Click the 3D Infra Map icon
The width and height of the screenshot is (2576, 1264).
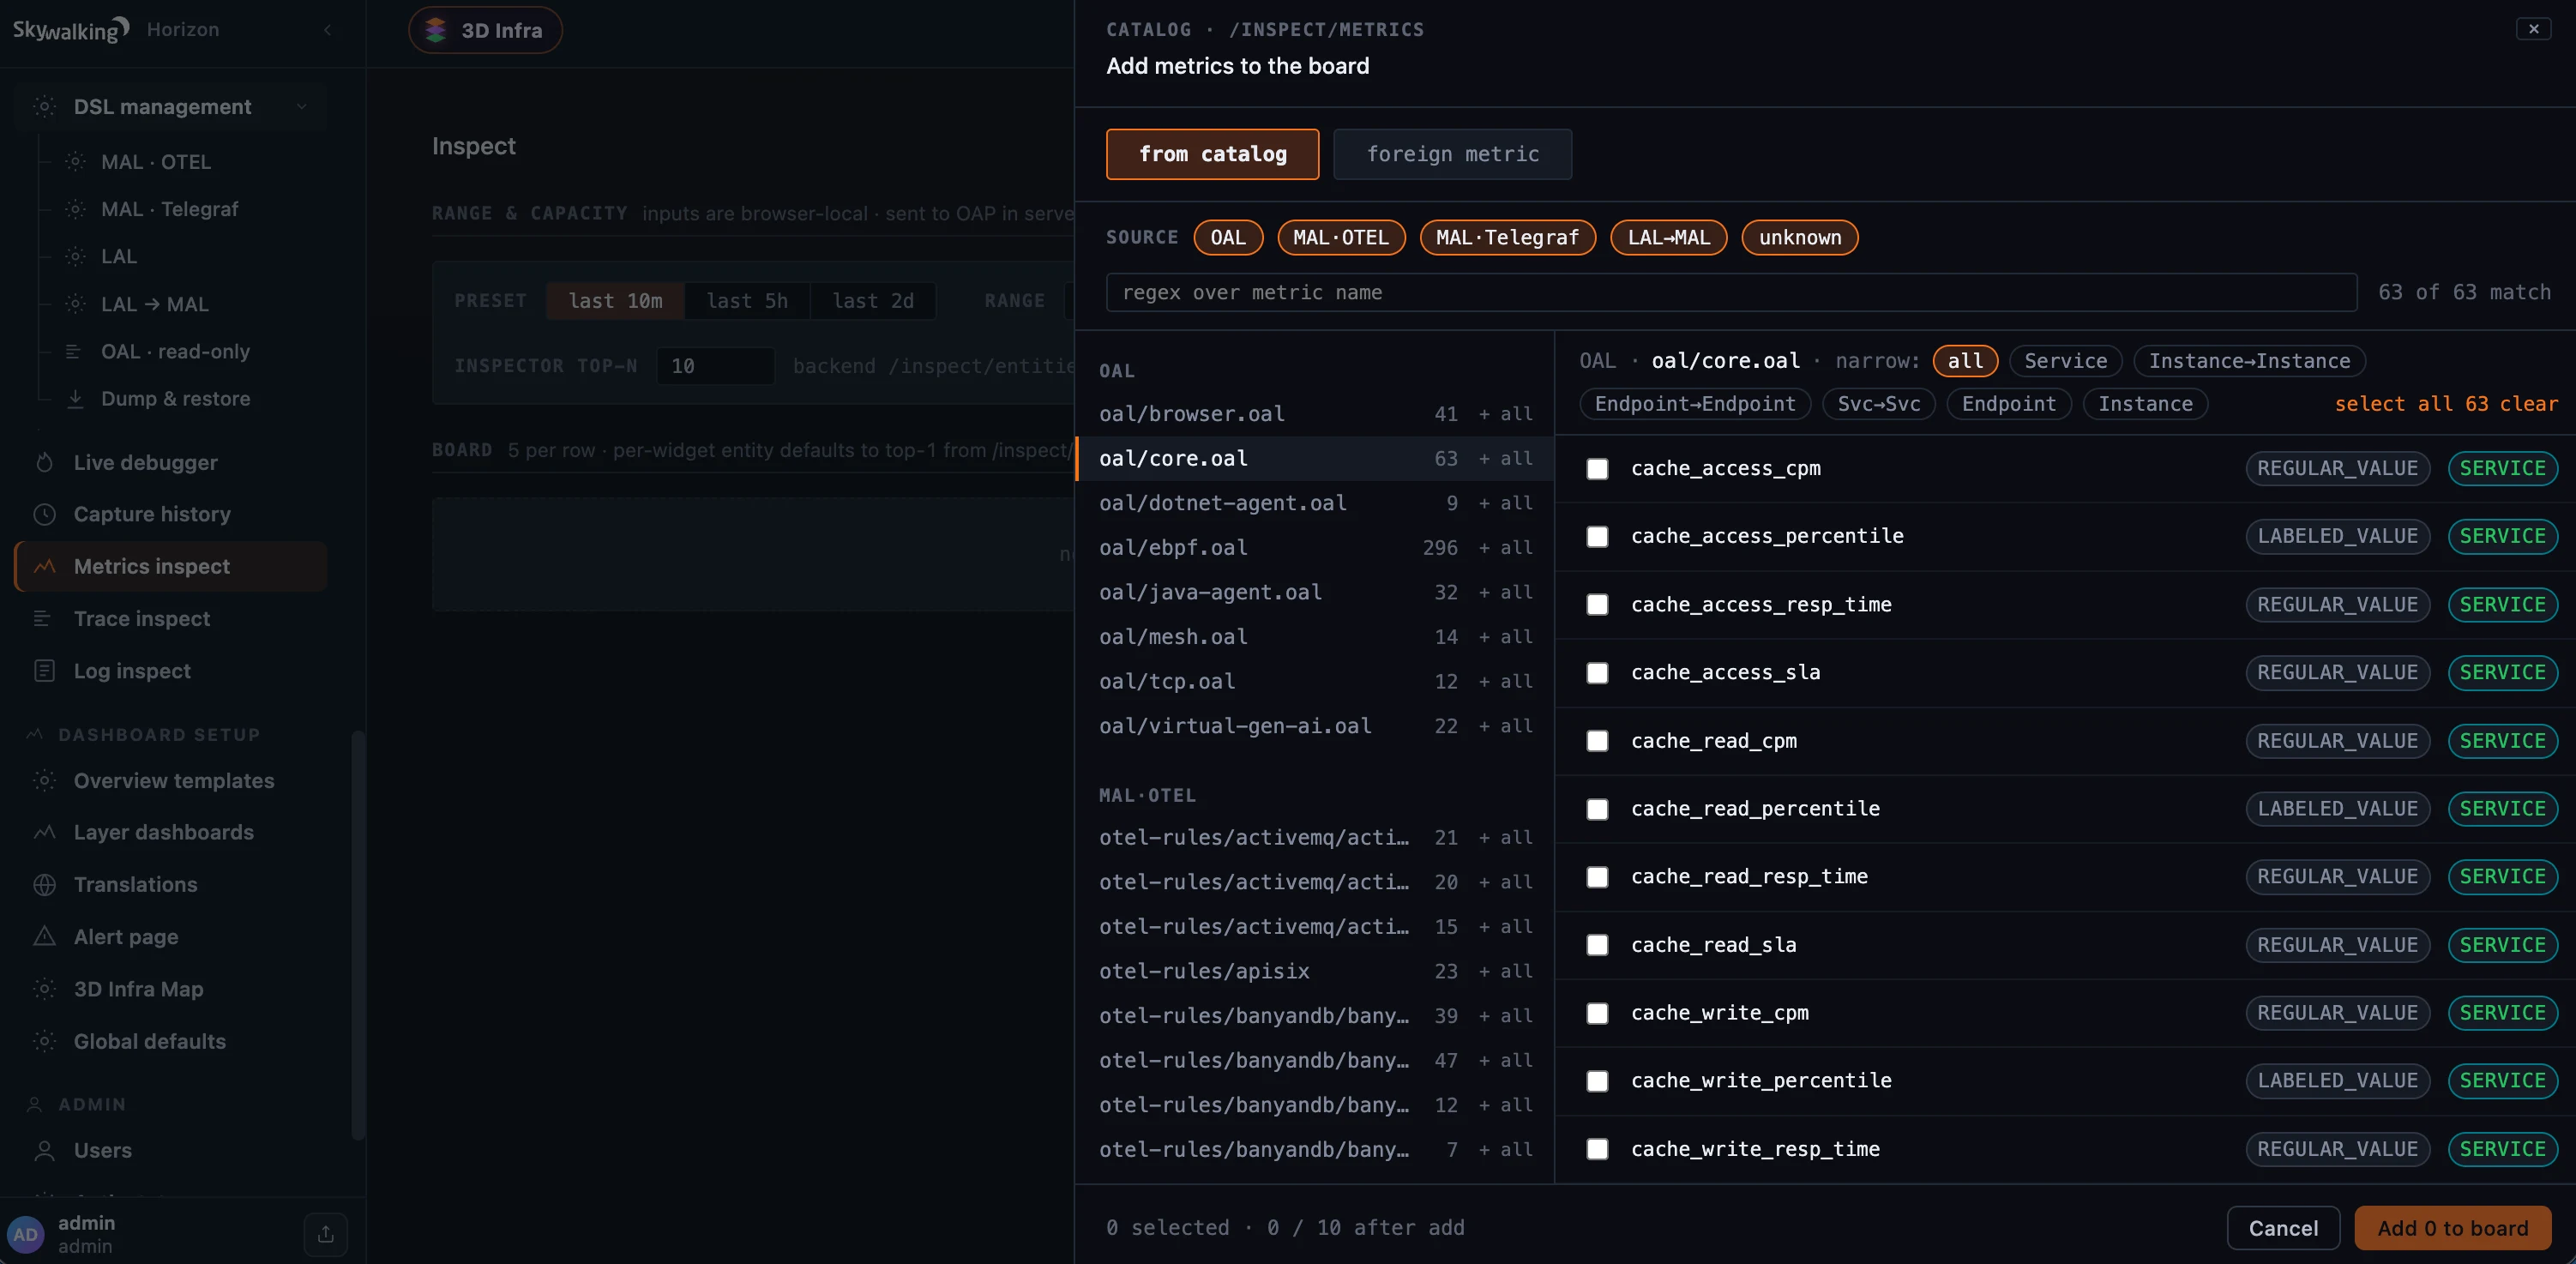coord(44,989)
